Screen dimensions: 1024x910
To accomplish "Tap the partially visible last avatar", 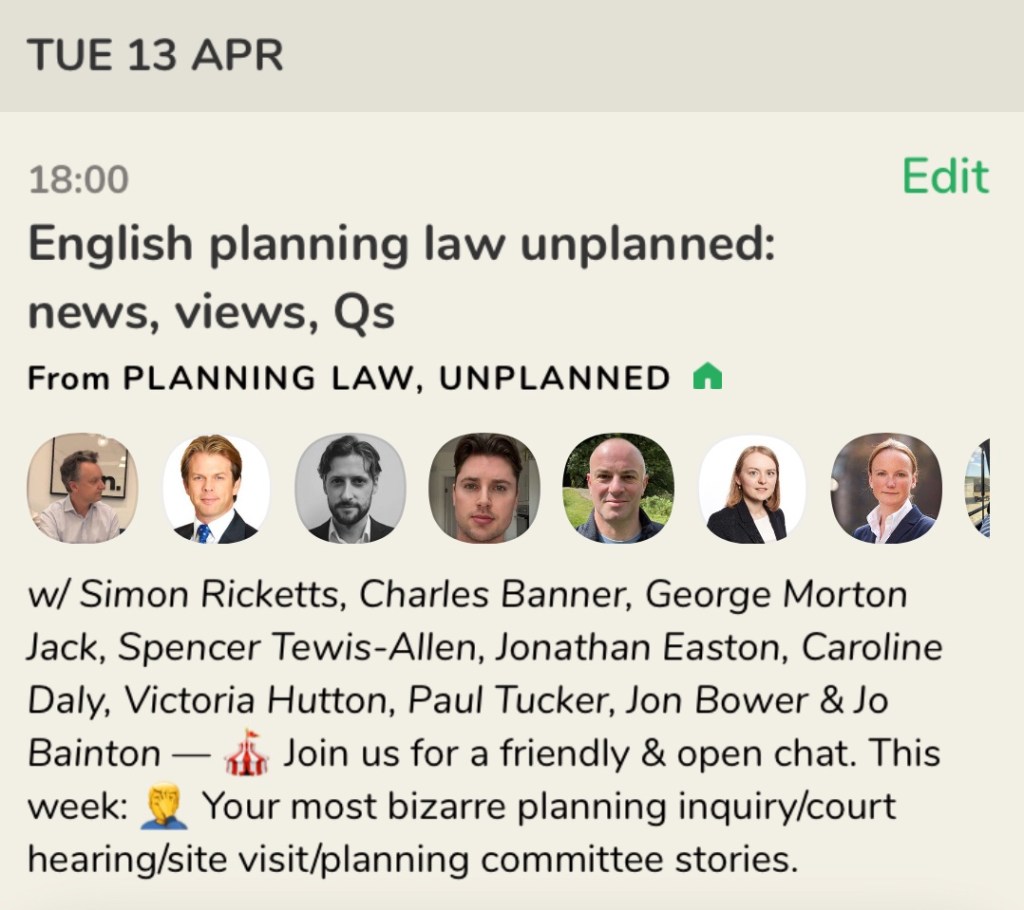I will tap(977, 488).
